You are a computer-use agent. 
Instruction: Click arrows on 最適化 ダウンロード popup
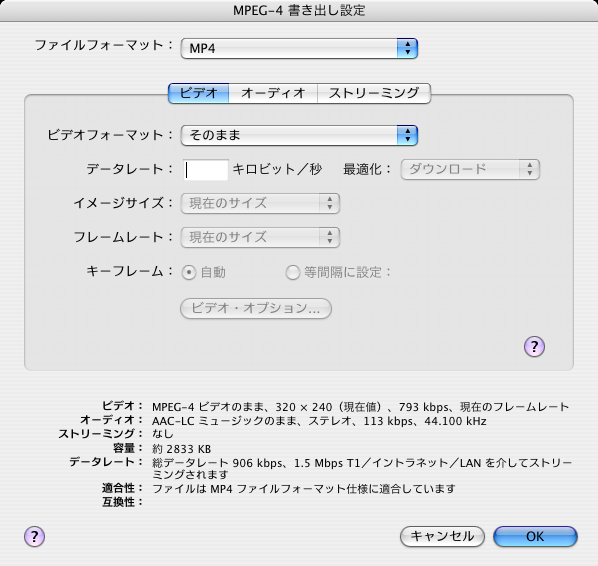[x=530, y=169]
